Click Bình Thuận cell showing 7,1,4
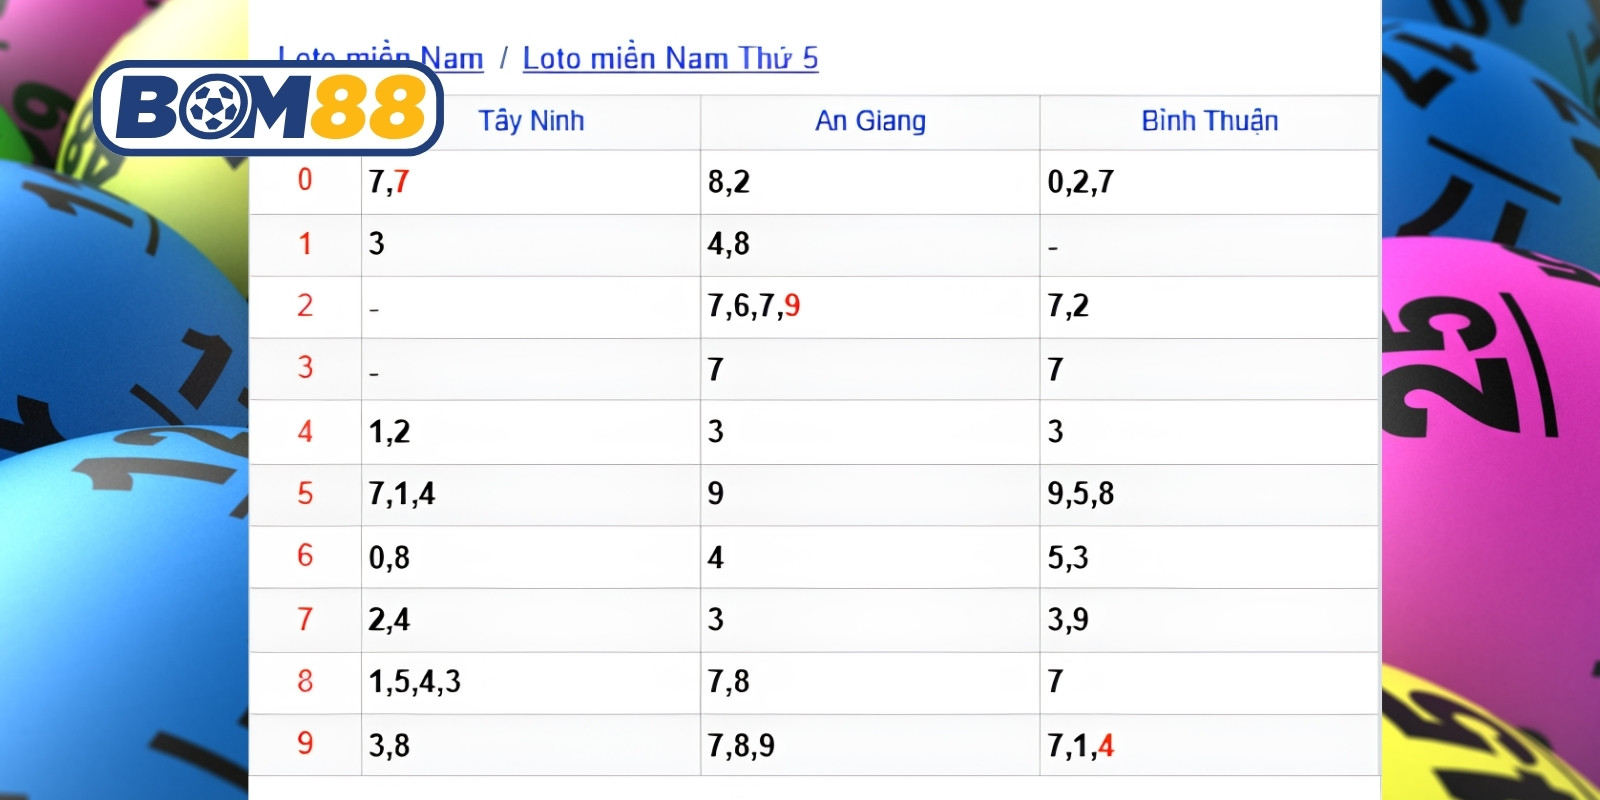The width and height of the screenshot is (1600, 800). click(1210, 745)
